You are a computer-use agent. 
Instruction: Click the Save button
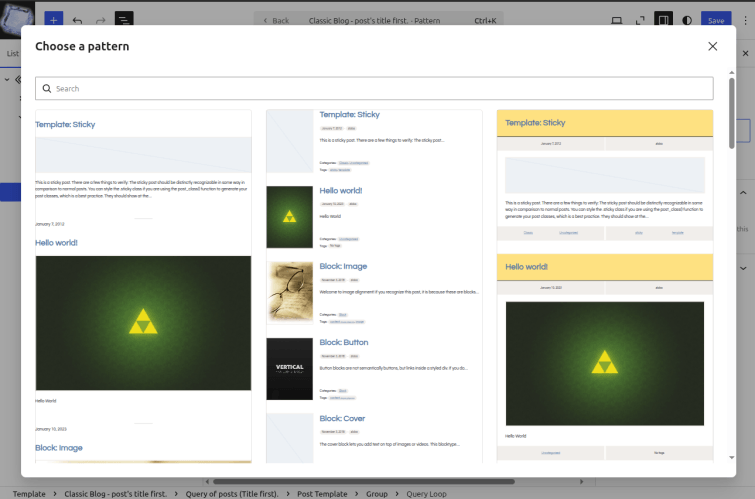pos(716,20)
